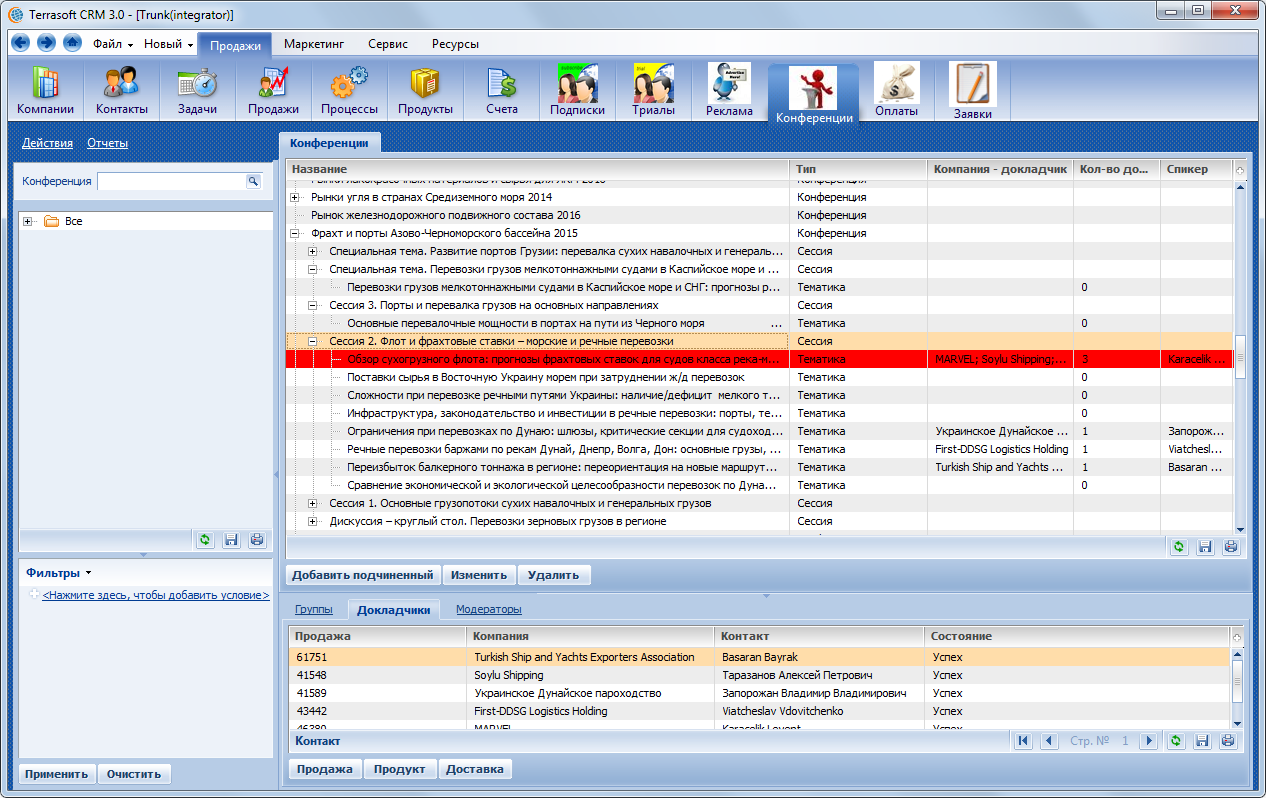Expand Дискуссия – круглый стол row
1266x798 pixels.
[313, 521]
